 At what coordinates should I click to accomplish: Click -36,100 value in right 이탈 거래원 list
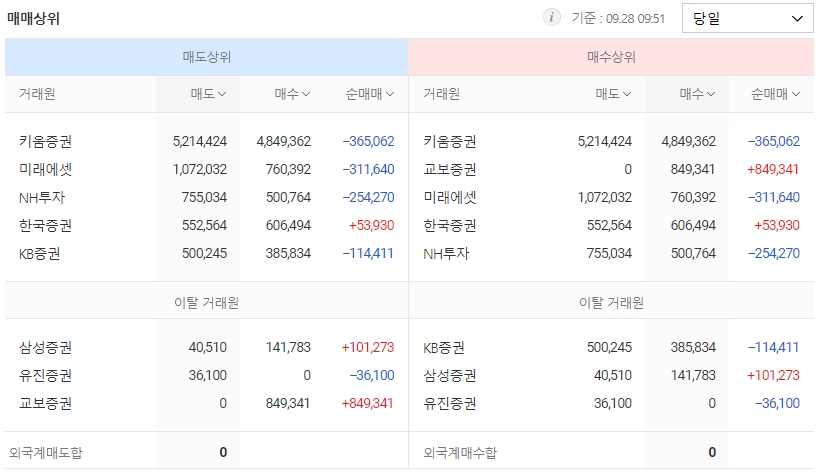coord(777,403)
